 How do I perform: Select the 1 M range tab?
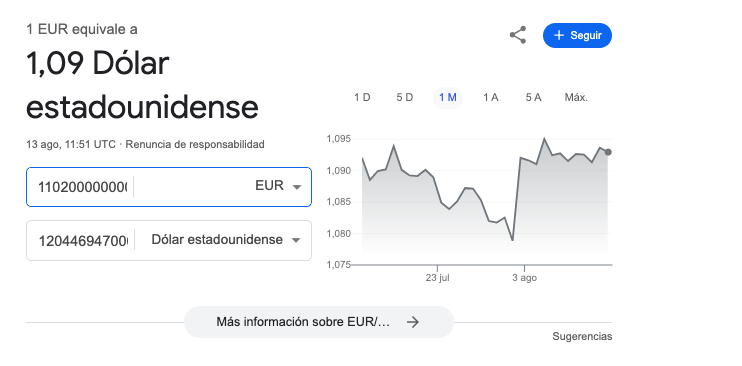[x=448, y=98]
